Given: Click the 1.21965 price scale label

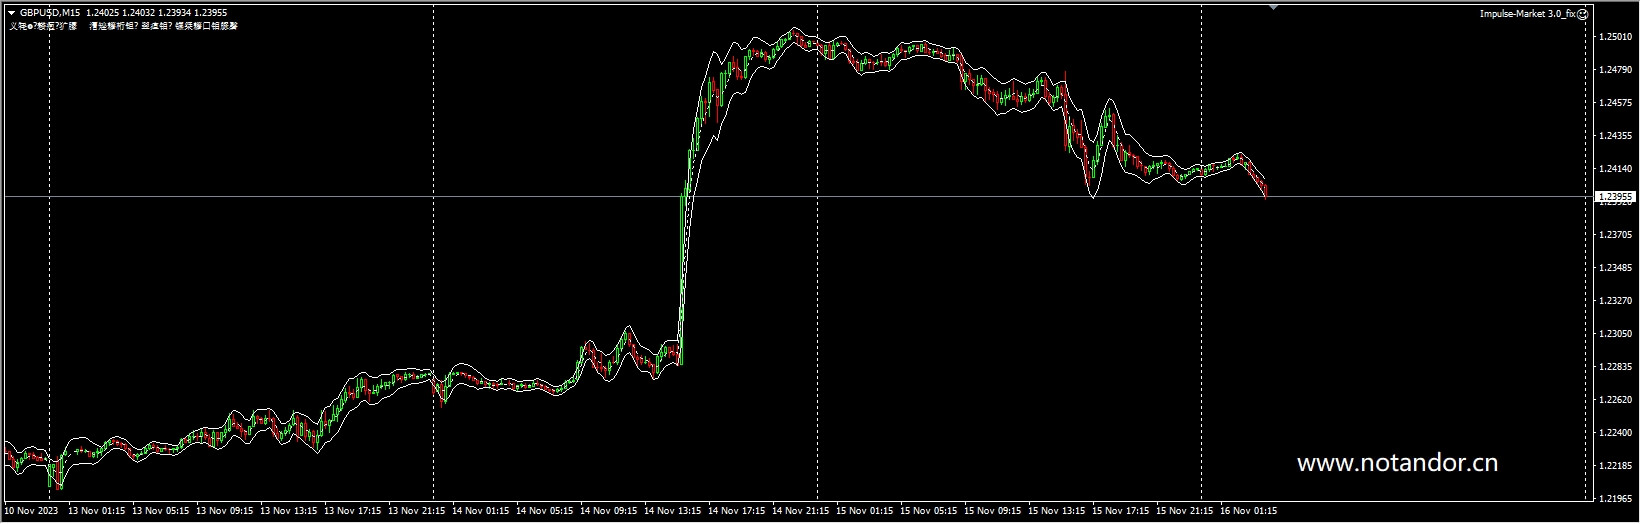Looking at the screenshot, I should (1616, 498).
